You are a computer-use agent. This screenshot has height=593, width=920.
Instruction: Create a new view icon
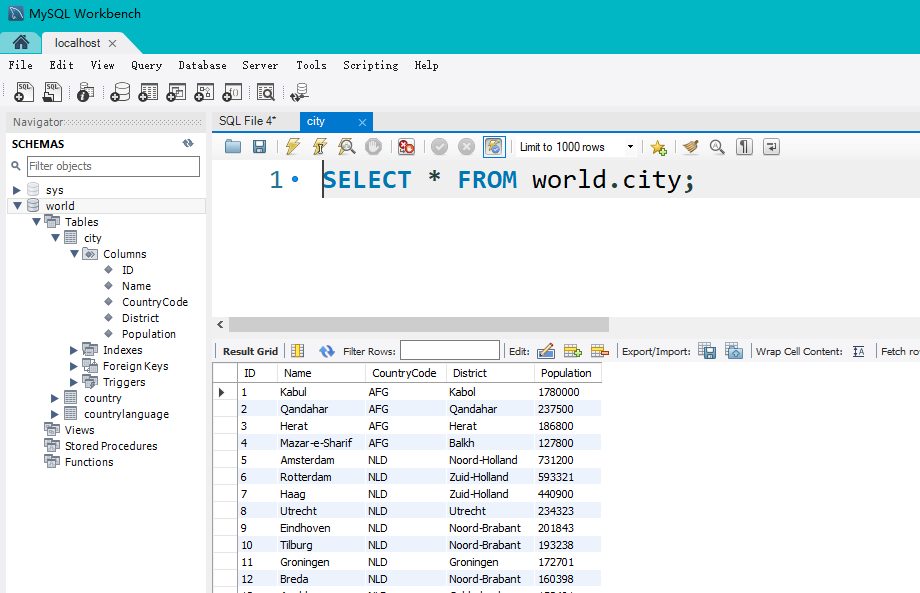tap(176, 92)
